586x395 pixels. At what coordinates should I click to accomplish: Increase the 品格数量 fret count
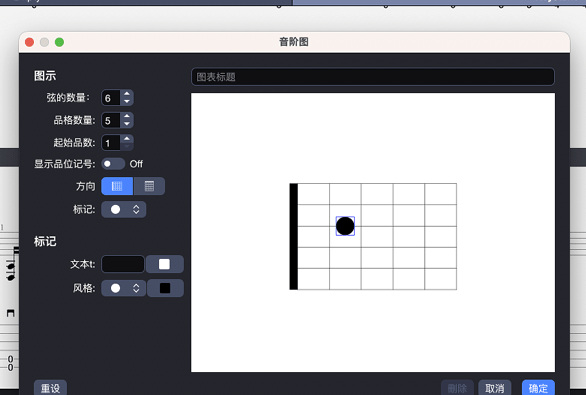[x=127, y=116]
